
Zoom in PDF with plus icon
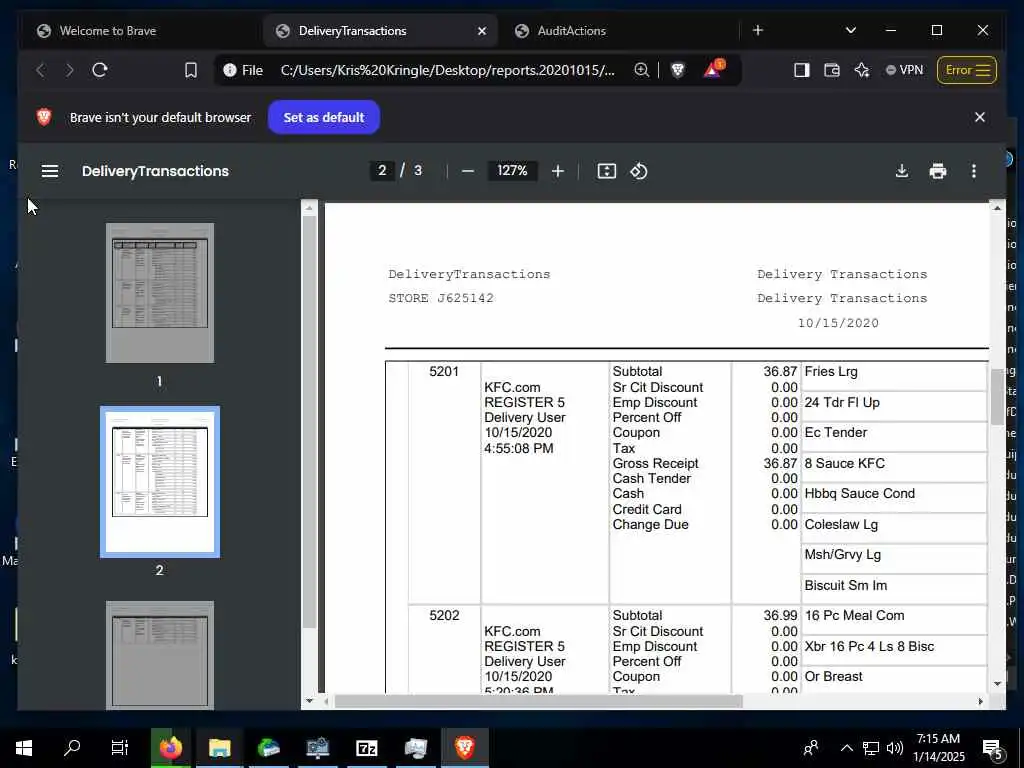point(558,171)
